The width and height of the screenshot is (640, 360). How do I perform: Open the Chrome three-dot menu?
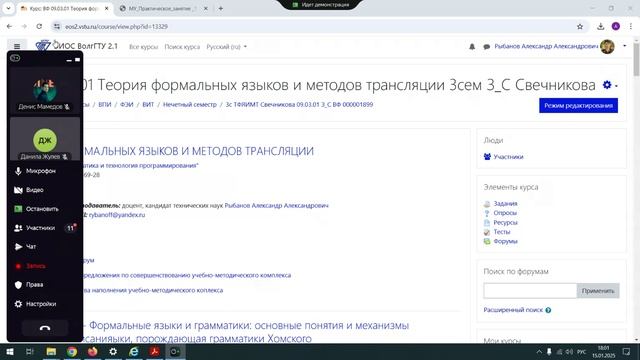click(x=631, y=27)
